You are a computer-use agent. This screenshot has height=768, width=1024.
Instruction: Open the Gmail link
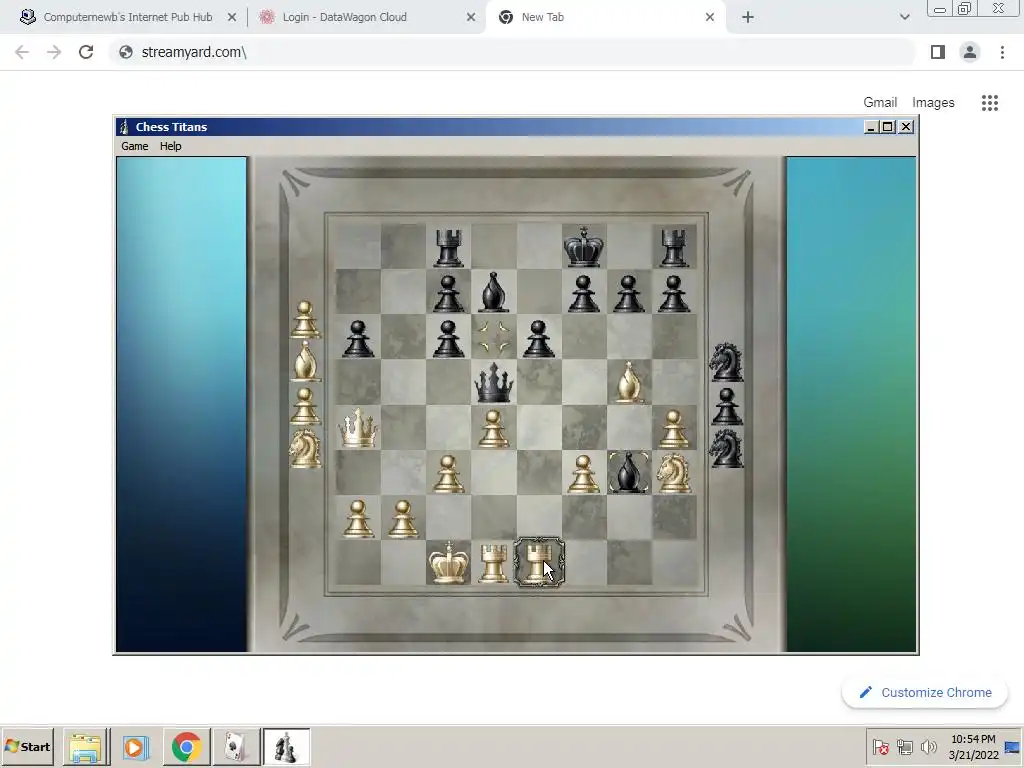tap(880, 103)
